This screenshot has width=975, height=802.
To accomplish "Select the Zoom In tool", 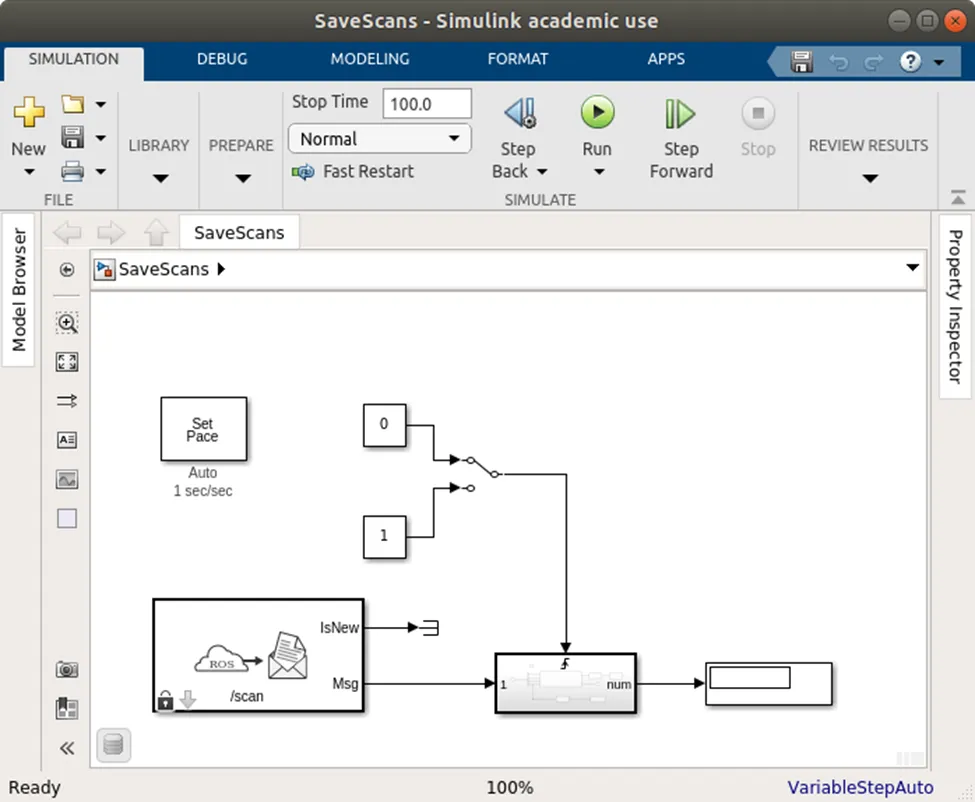I will point(67,323).
